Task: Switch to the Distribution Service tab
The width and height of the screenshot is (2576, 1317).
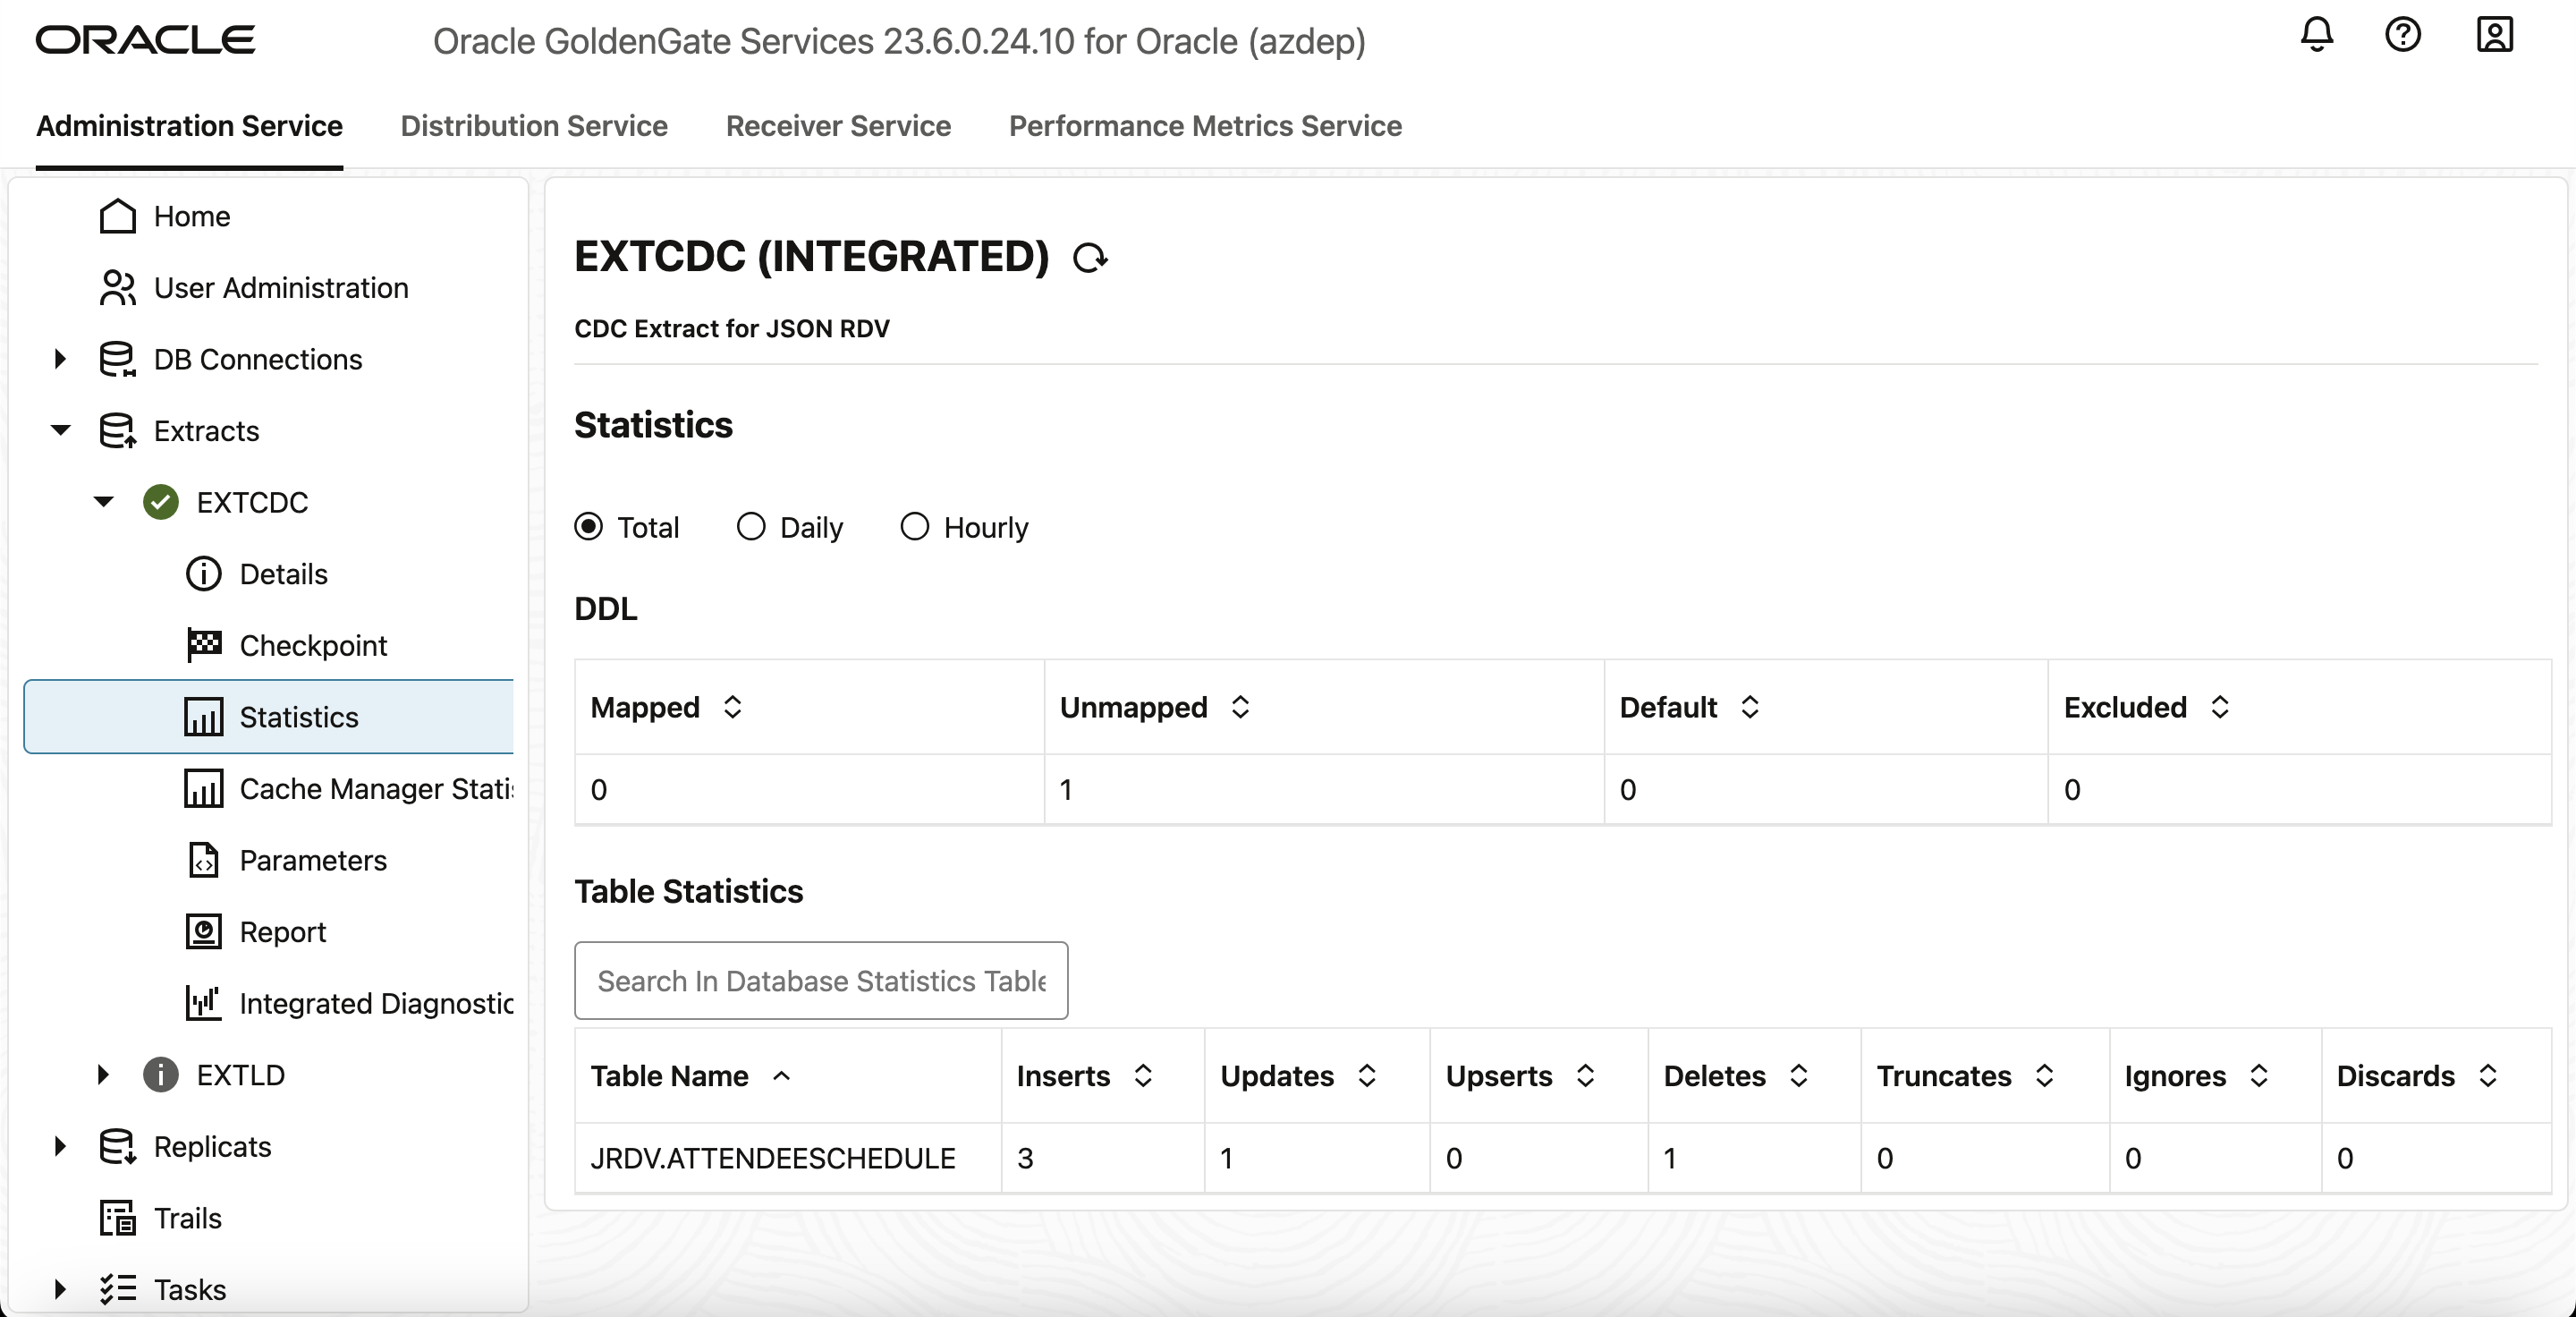Action: point(534,126)
